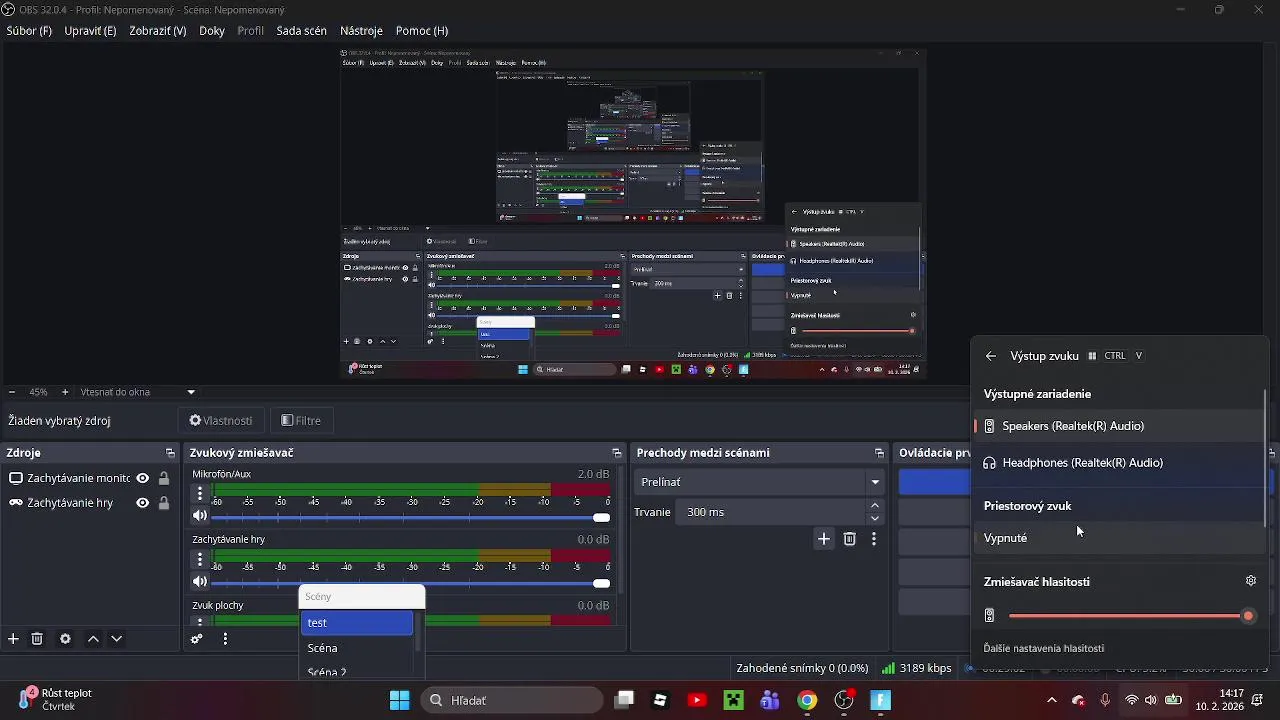Undock the Prechody medzi scénami panel

[879, 453]
